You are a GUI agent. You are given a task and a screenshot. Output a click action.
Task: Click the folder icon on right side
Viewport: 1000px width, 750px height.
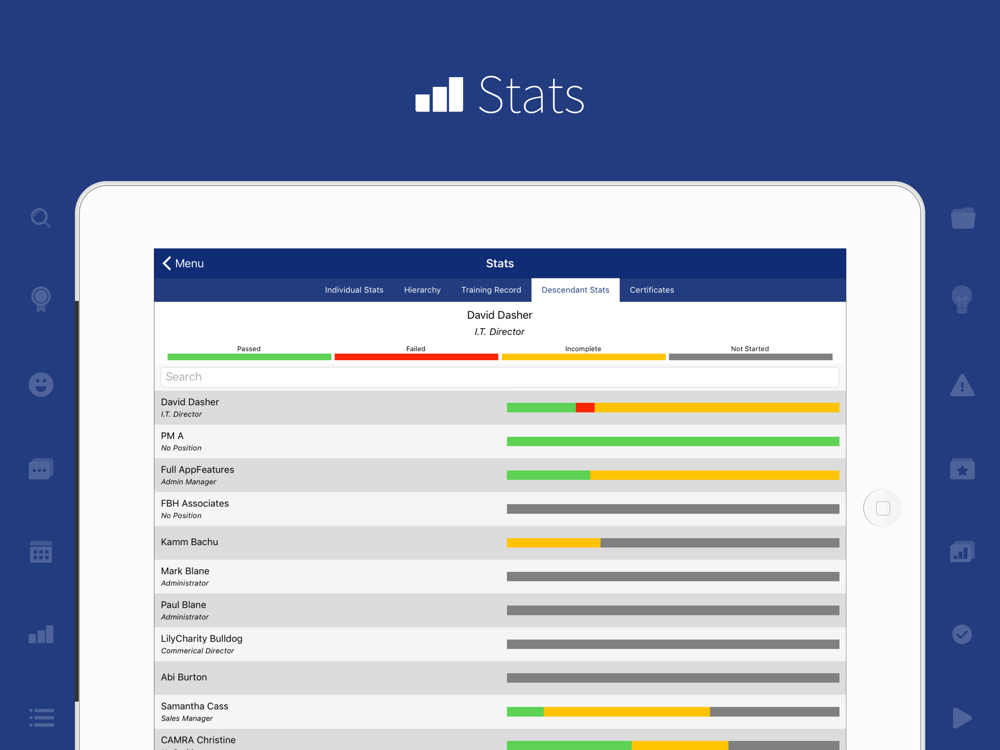coord(963,218)
